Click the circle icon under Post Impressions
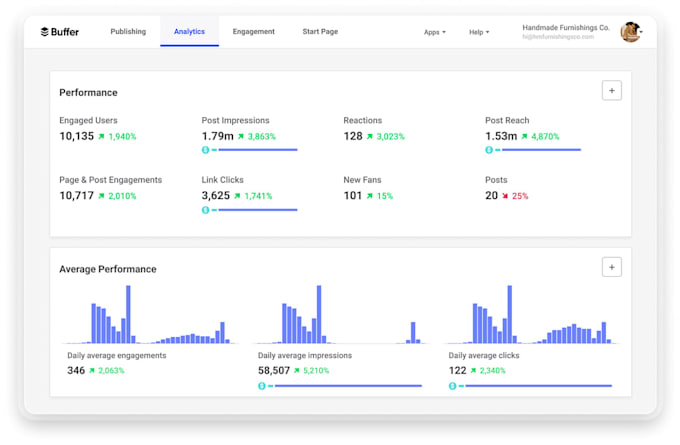Viewport: 680px width, 445px height. point(206,150)
